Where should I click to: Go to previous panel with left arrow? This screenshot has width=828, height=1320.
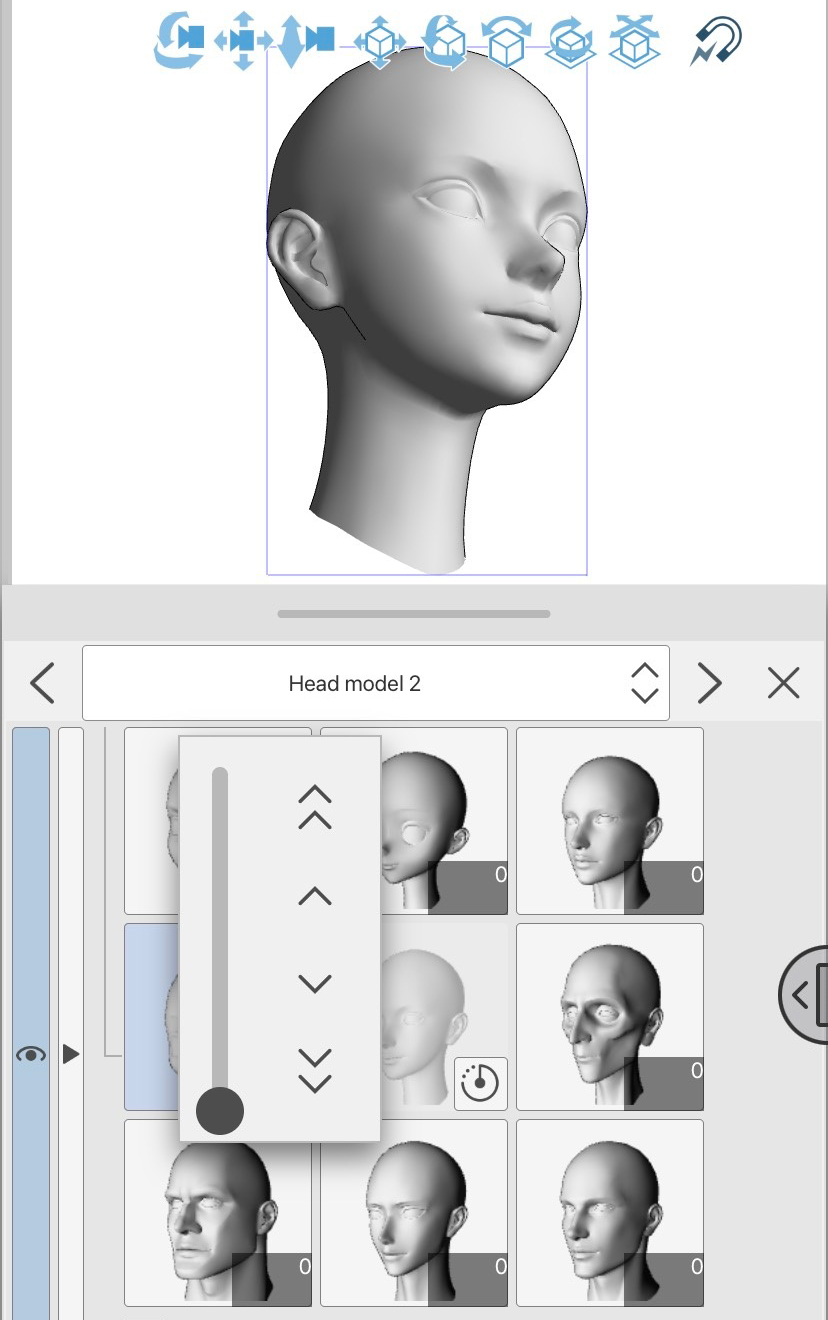42,683
